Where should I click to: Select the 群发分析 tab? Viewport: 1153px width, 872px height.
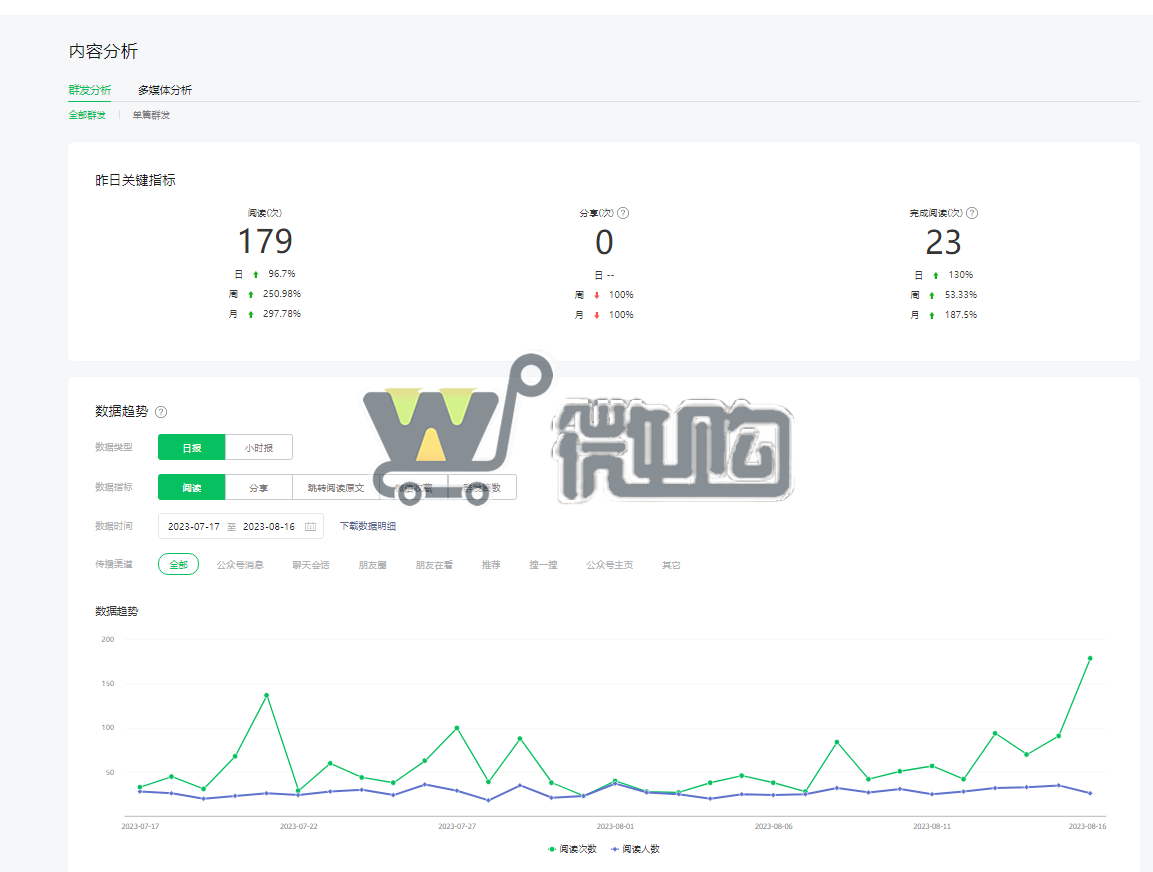point(90,90)
